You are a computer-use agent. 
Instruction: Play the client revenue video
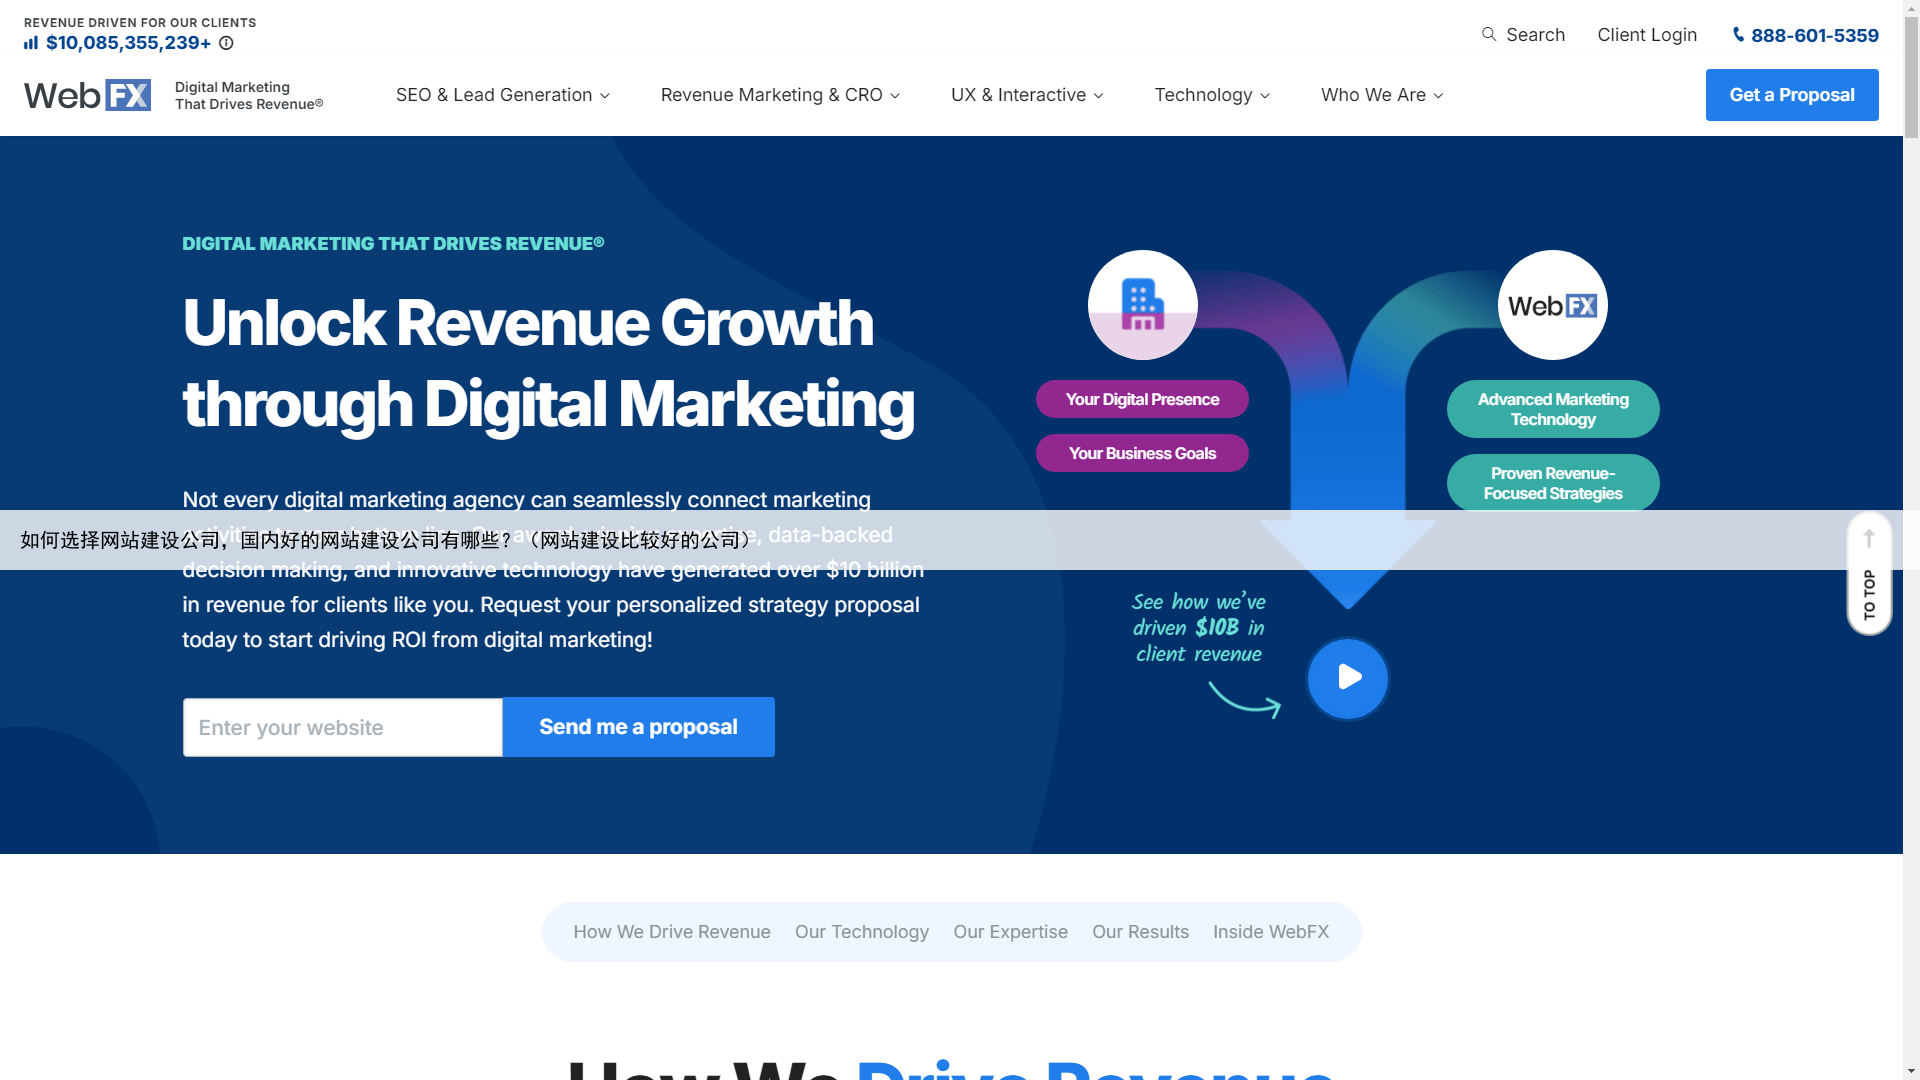click(x=1347, y=678)
